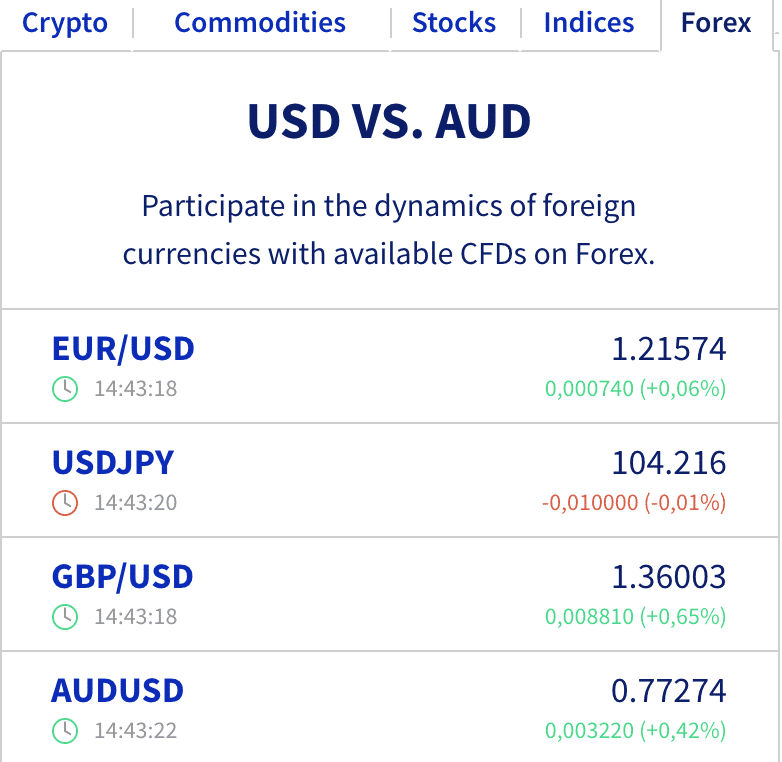Select the Stocks tab
782x762 pixels.
[x=454, y=23]
